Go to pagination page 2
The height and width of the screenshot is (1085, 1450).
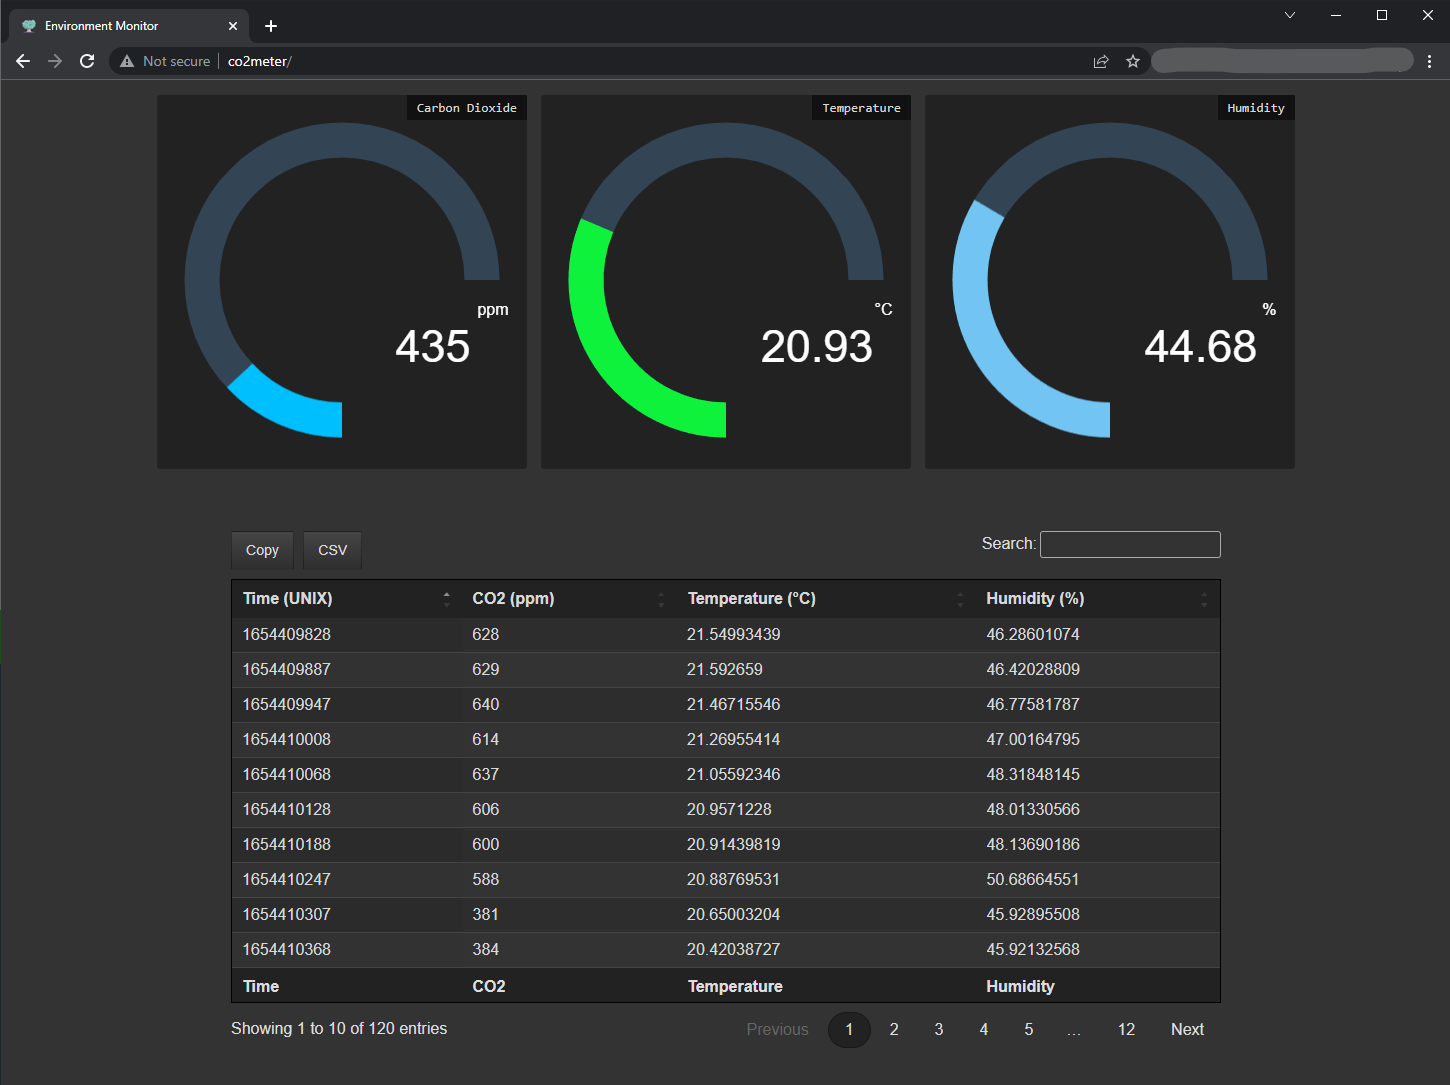(894, 1029)
